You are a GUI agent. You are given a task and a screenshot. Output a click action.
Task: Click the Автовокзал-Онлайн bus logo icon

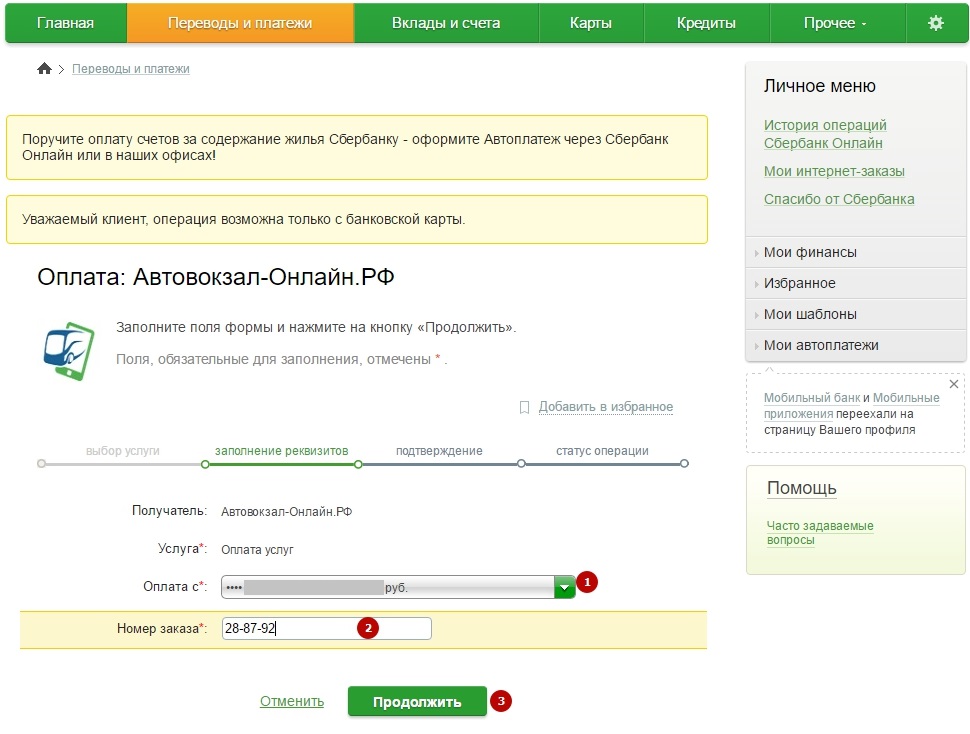[x=69, y=351]
